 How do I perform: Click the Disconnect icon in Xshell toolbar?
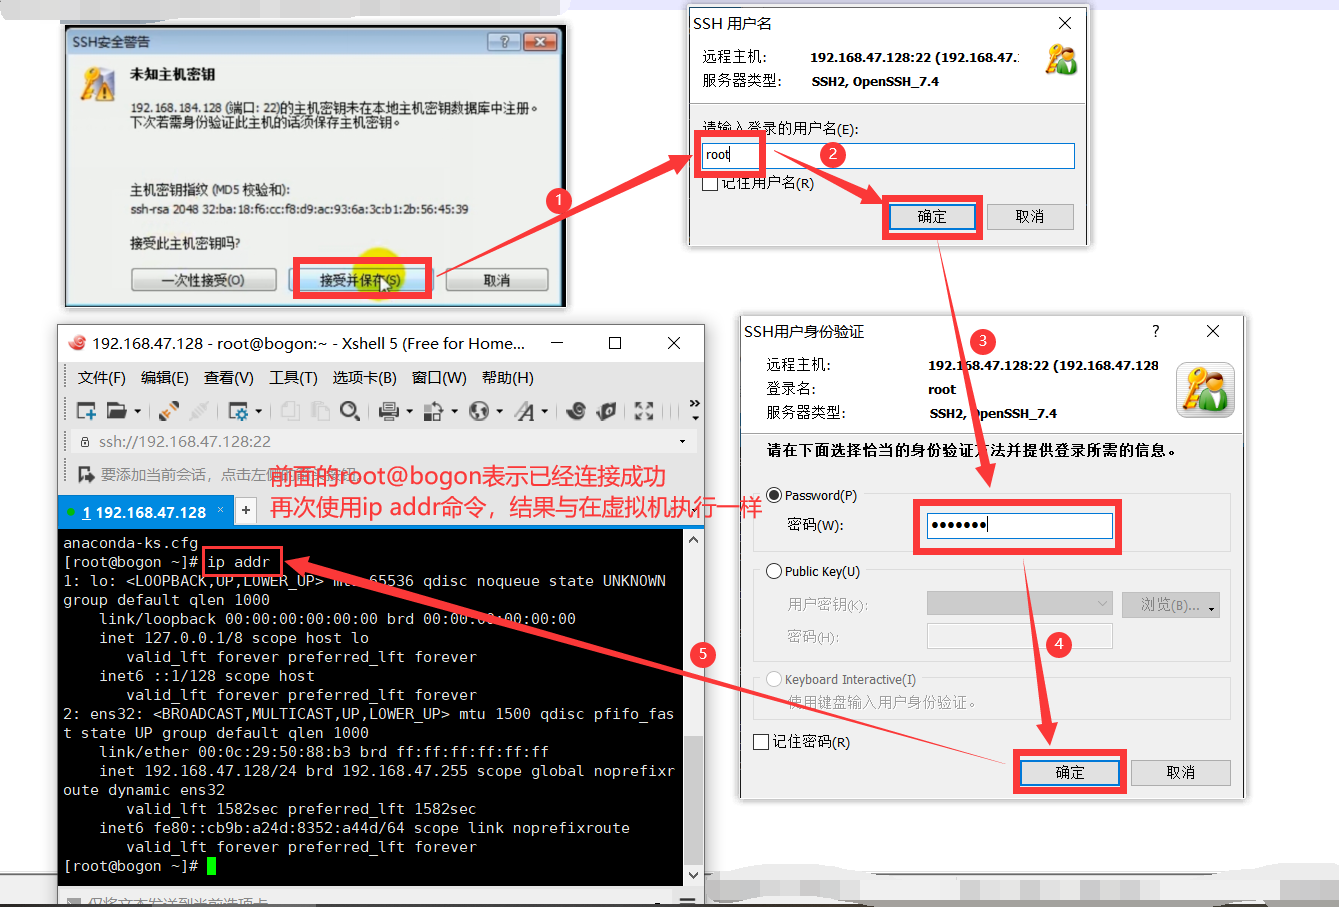(200, 411)
